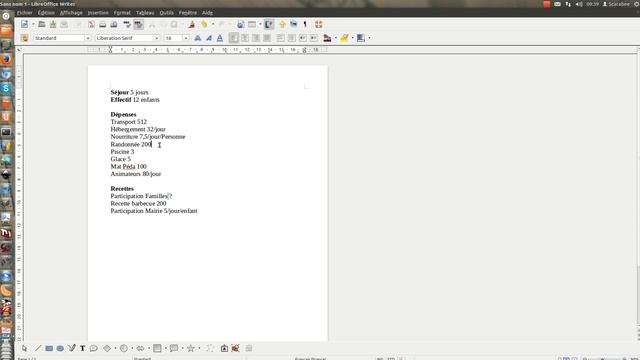Select the Line drawing tool

[x=38, y=348]
